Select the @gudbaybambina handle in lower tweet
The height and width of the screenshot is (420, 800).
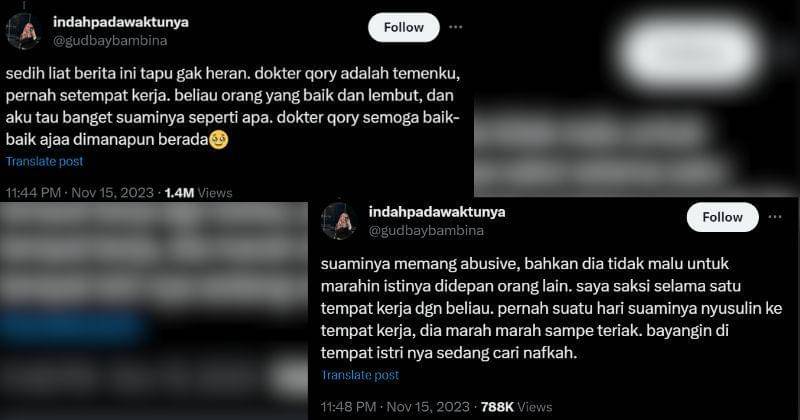pos(426,231)
